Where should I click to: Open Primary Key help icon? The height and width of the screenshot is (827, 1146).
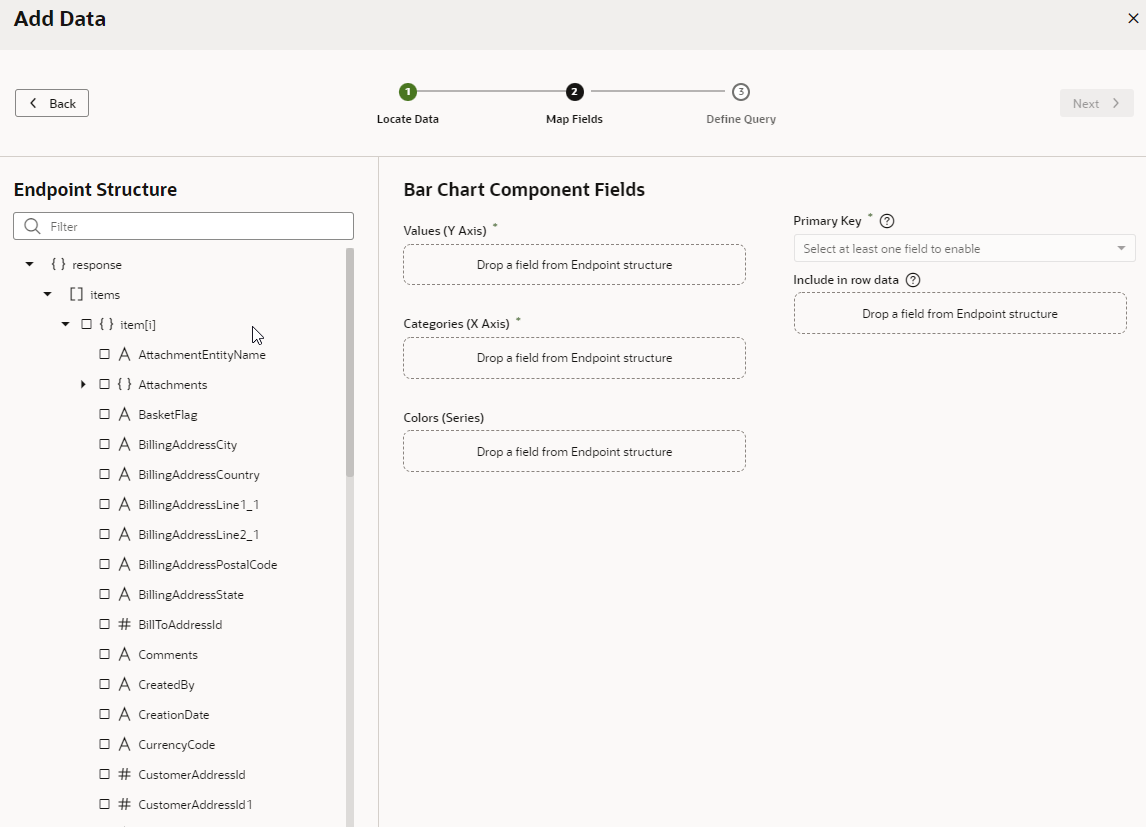pyautogui.click(x=887, y=221)
